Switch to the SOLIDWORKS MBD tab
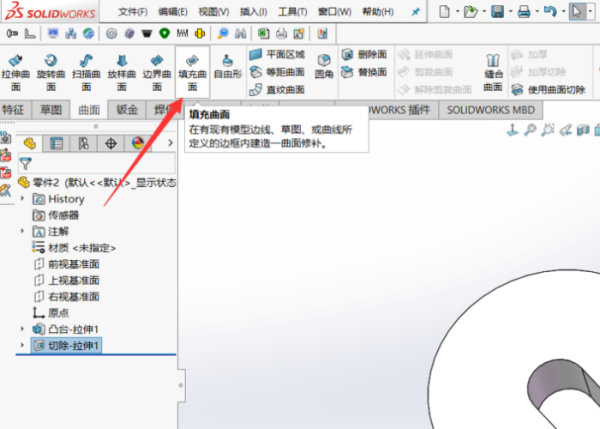 491,110
